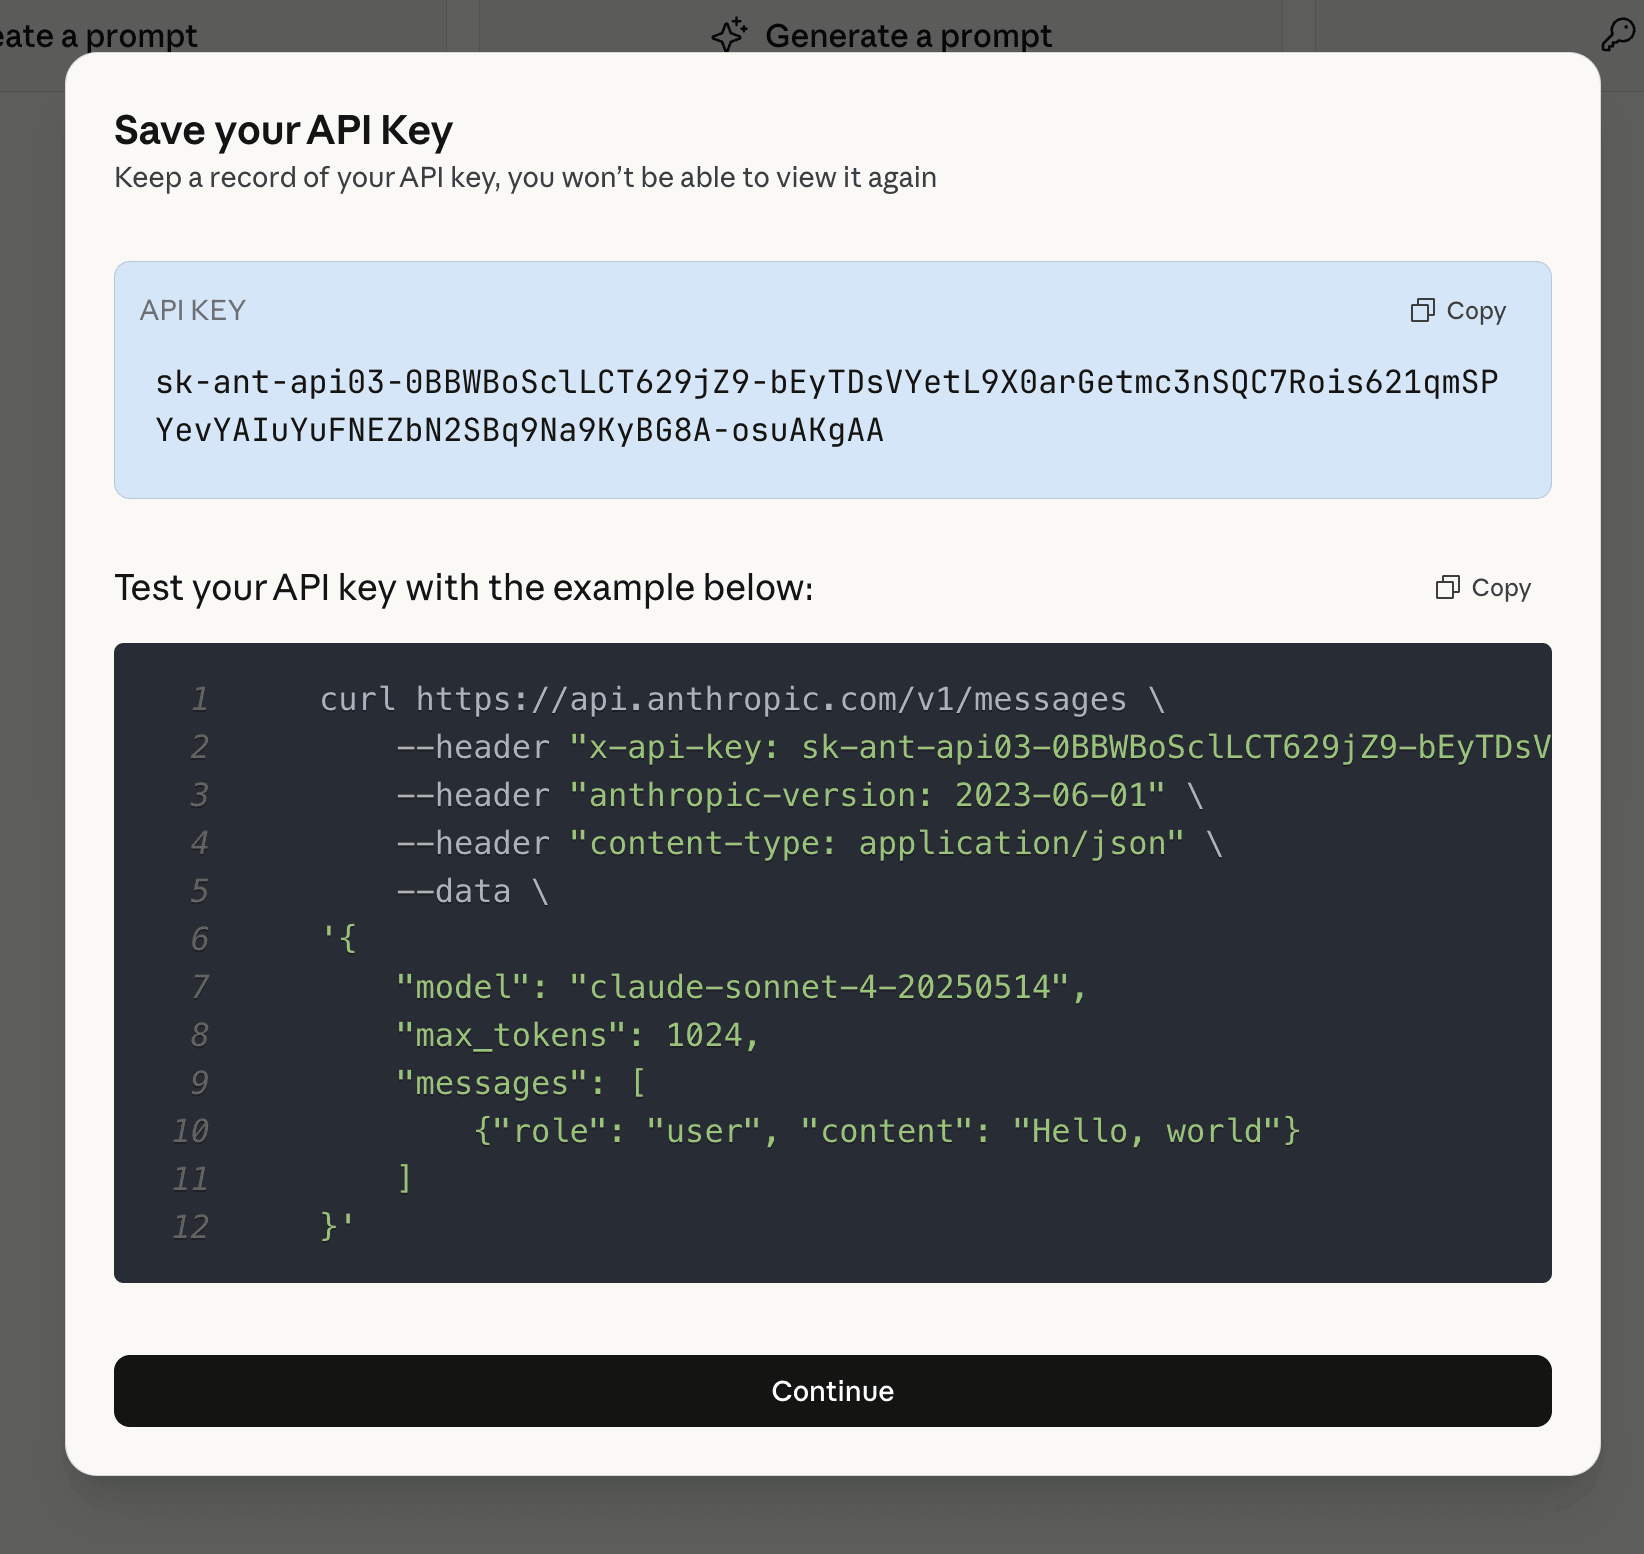
Task: Click the Copy label next to the API key
Action: coord(1476,311)
